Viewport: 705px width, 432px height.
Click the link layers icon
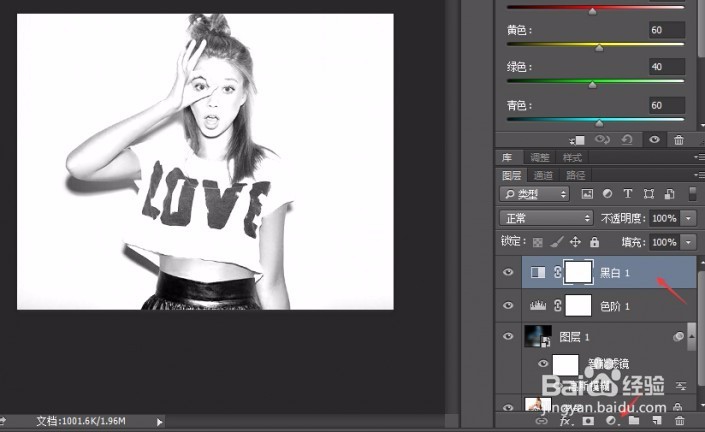[541, 421]
